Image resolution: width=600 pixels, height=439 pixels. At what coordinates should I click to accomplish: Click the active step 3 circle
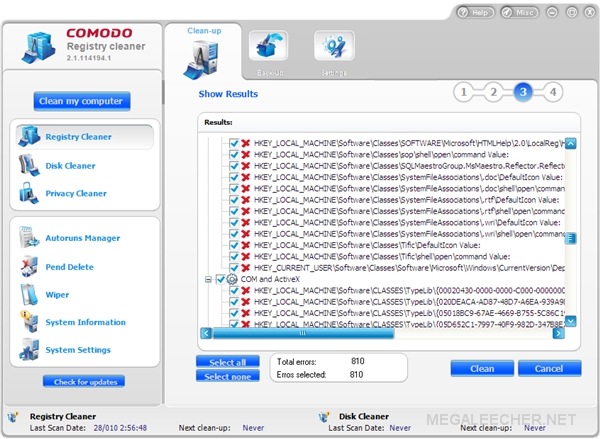tap(523, 92)
